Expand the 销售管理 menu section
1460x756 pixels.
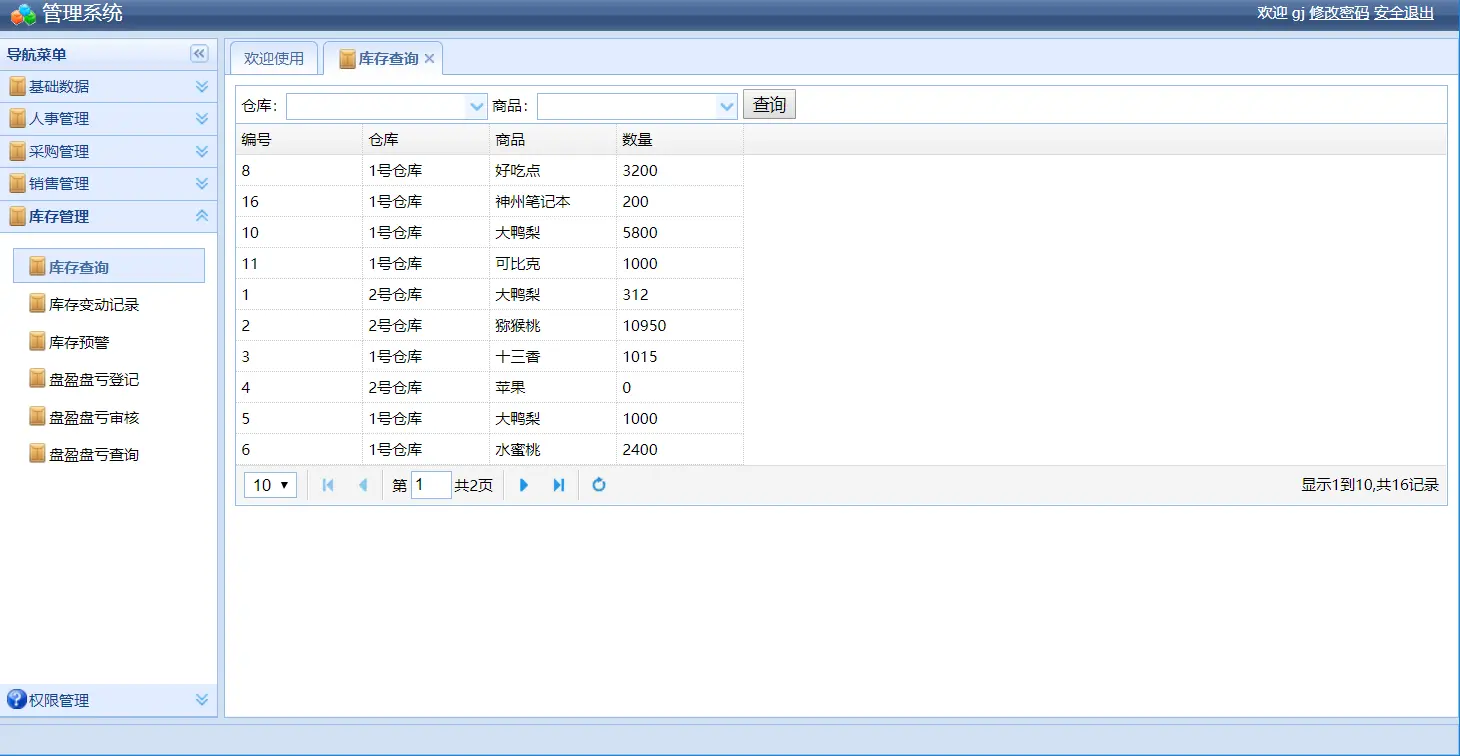(x=202, y=183)
